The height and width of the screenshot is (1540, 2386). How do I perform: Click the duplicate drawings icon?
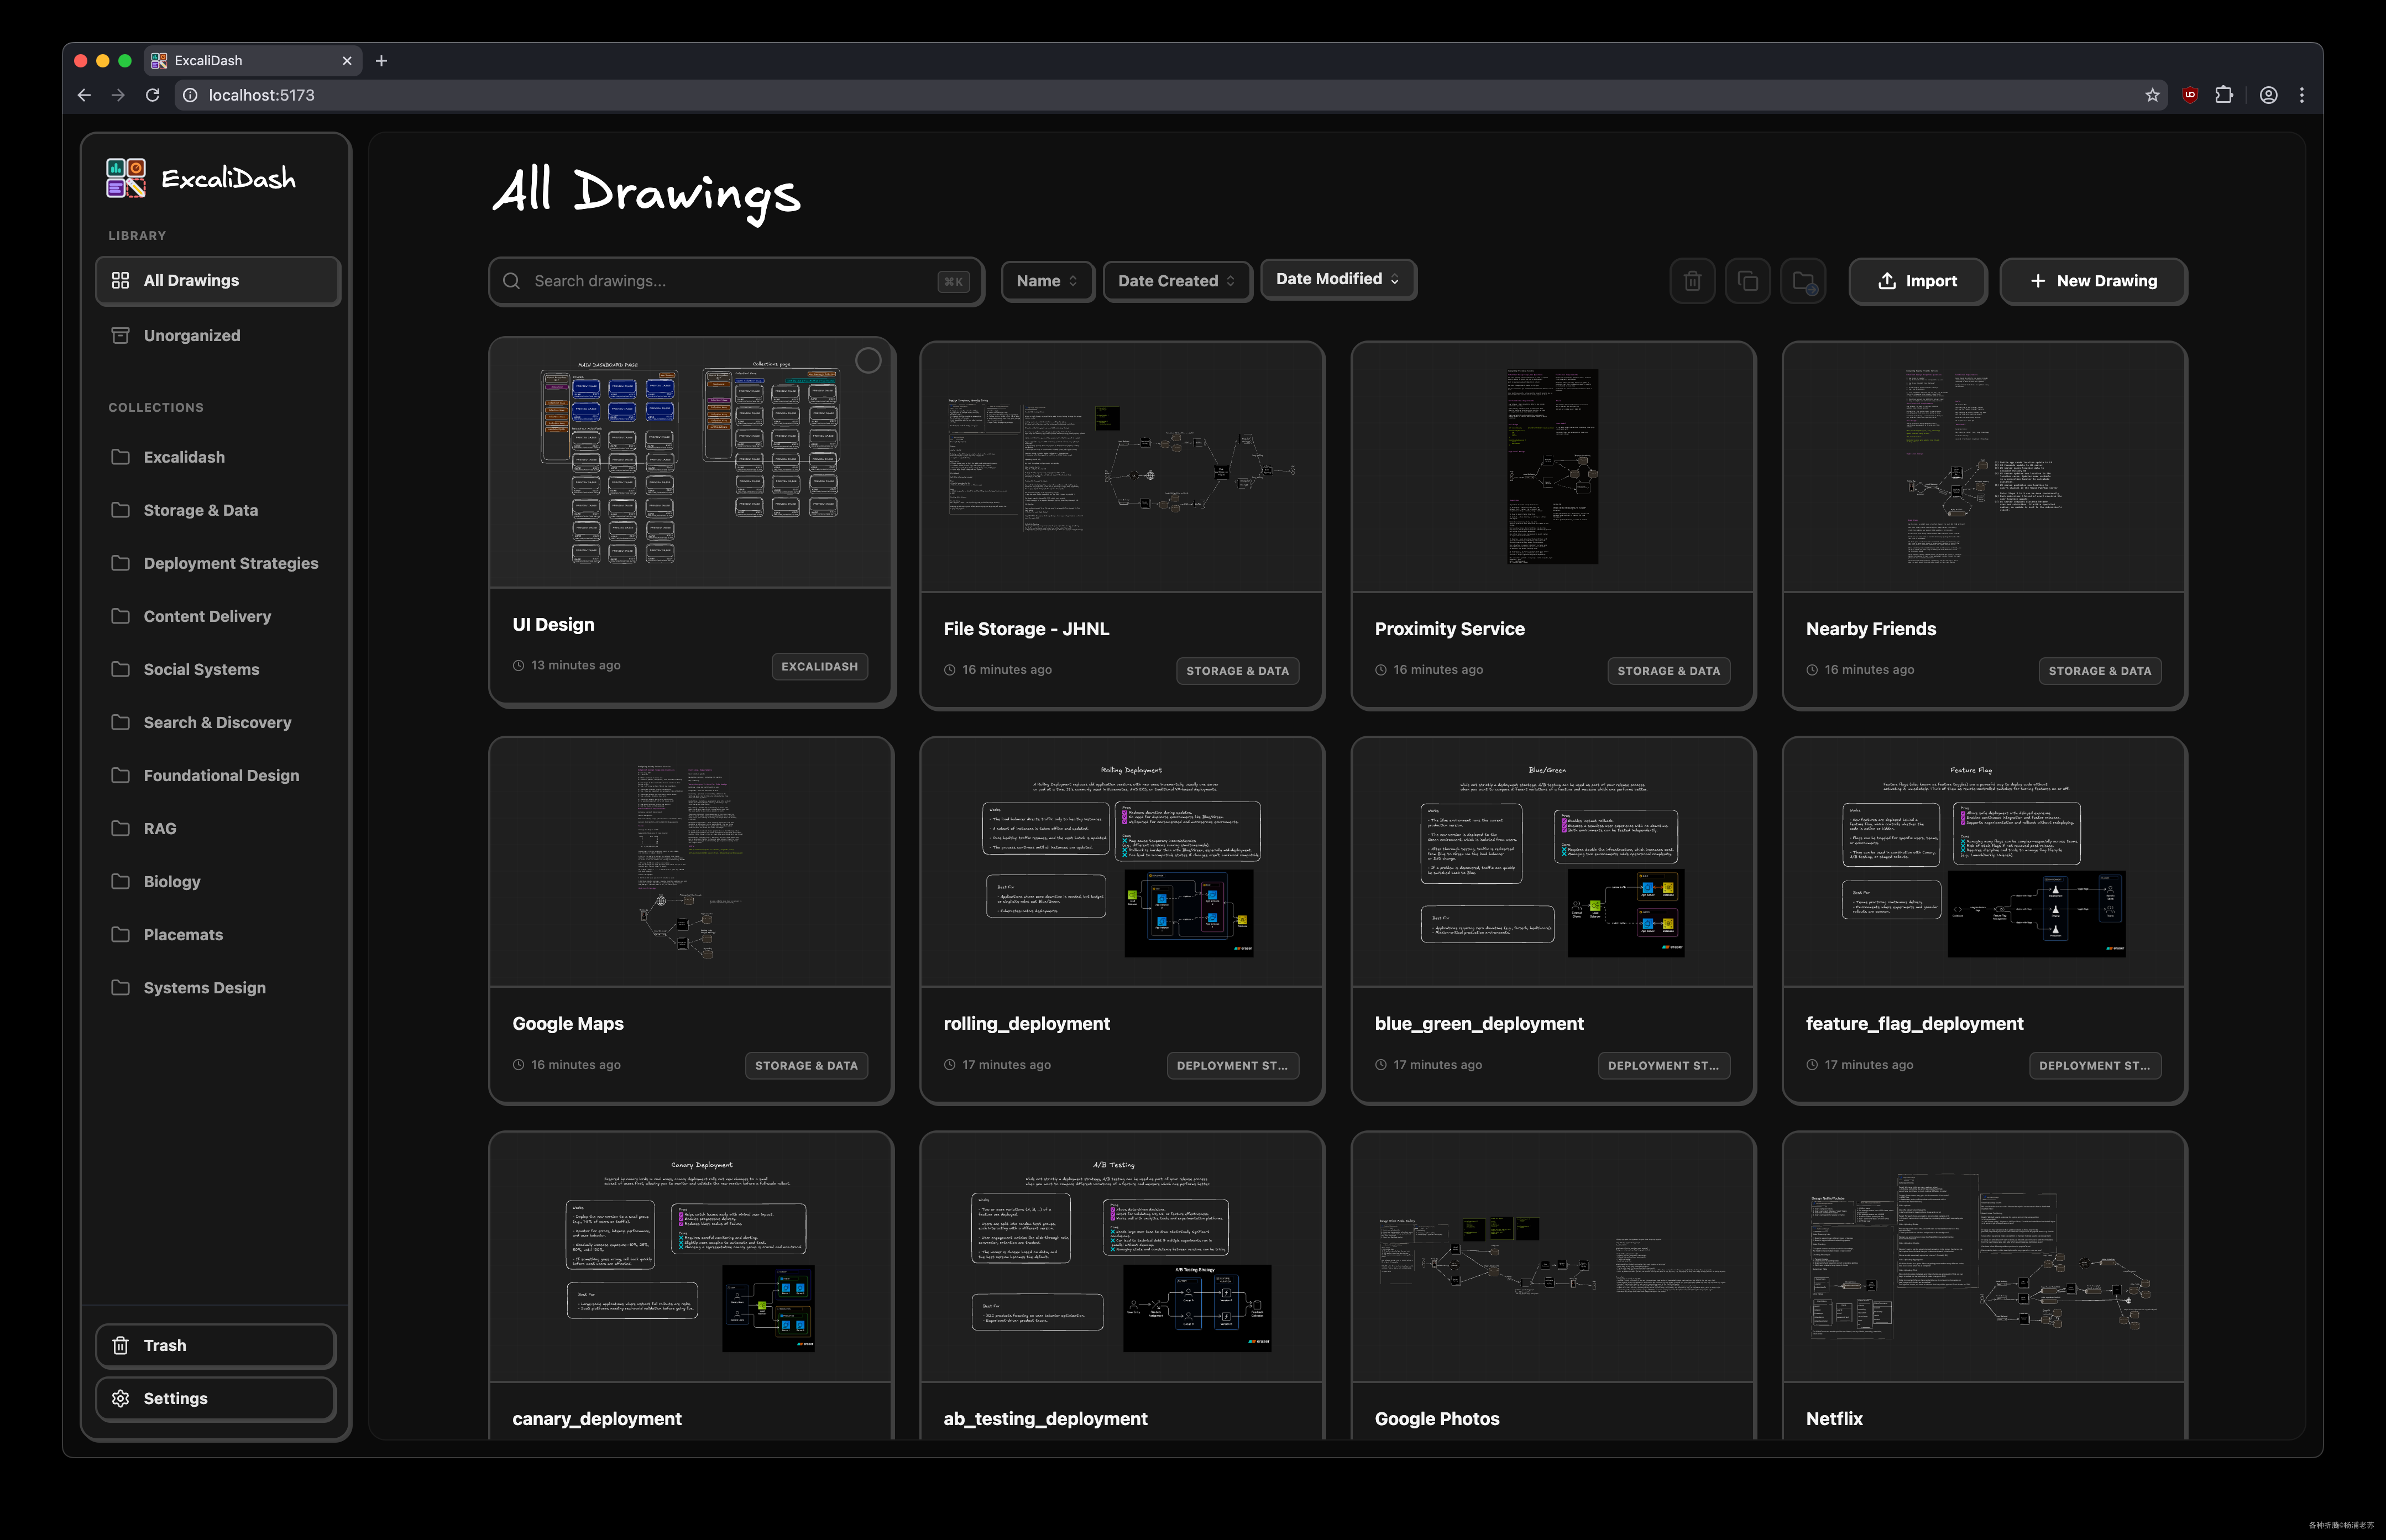1747,281
